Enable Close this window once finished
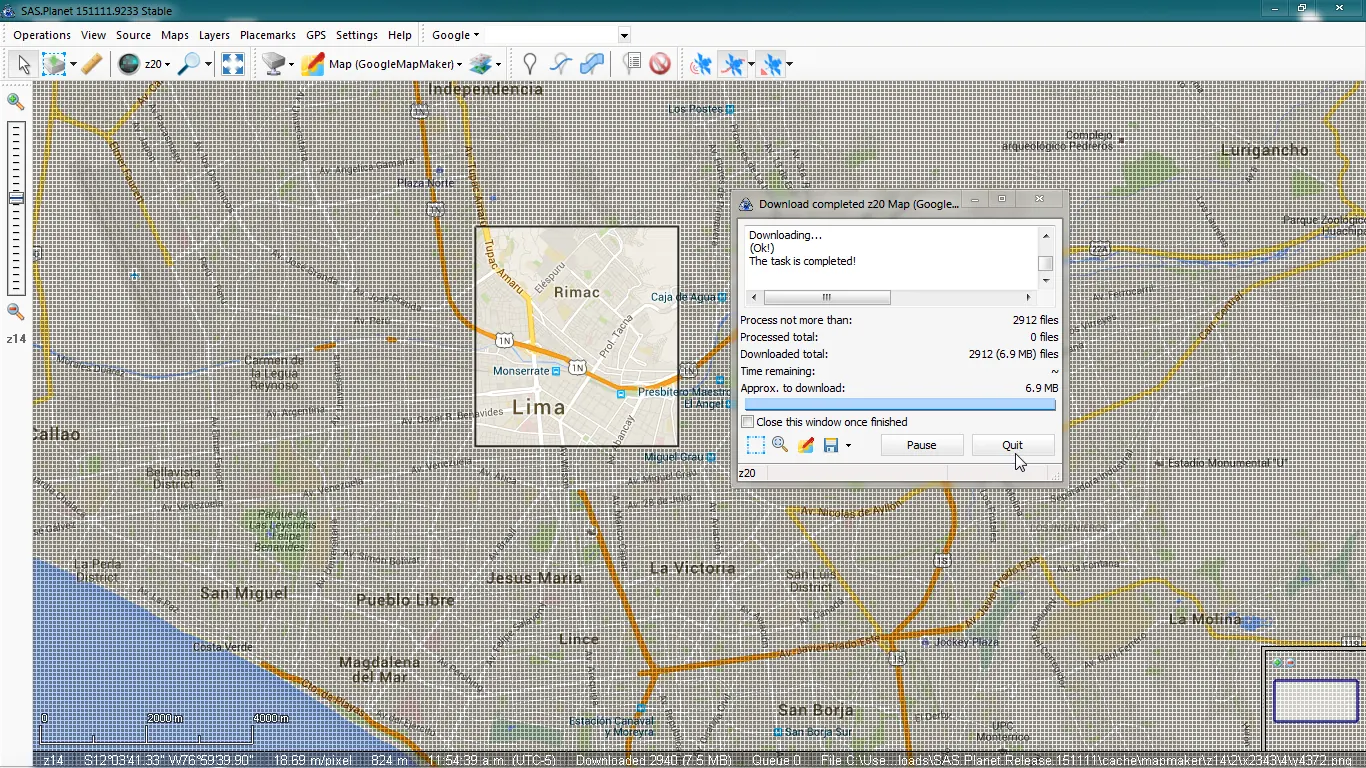The height and width of the screenshot is (768, 1366). pyautogui.click(x=748, y=422)
